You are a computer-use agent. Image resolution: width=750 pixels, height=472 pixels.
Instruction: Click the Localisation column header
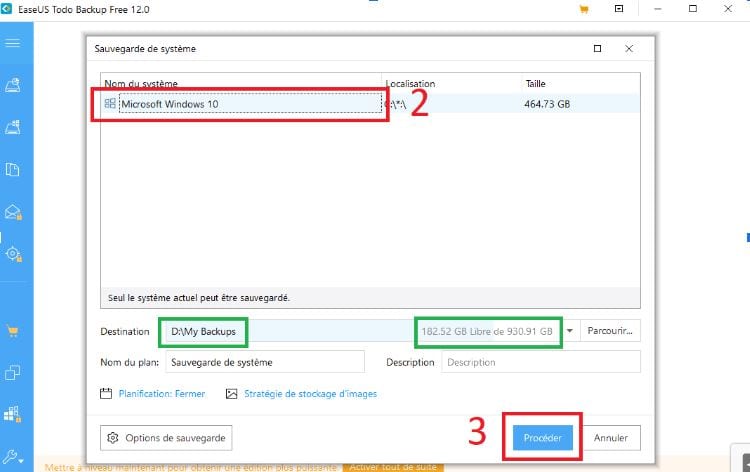(x=410, y=84)
